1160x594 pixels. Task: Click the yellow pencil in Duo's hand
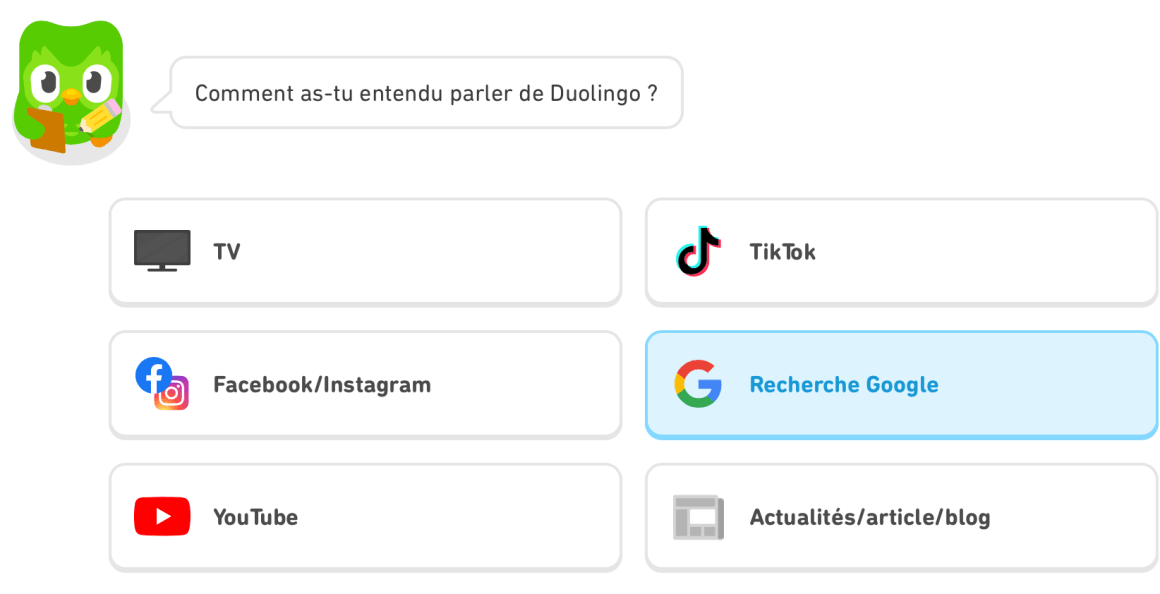100,117
